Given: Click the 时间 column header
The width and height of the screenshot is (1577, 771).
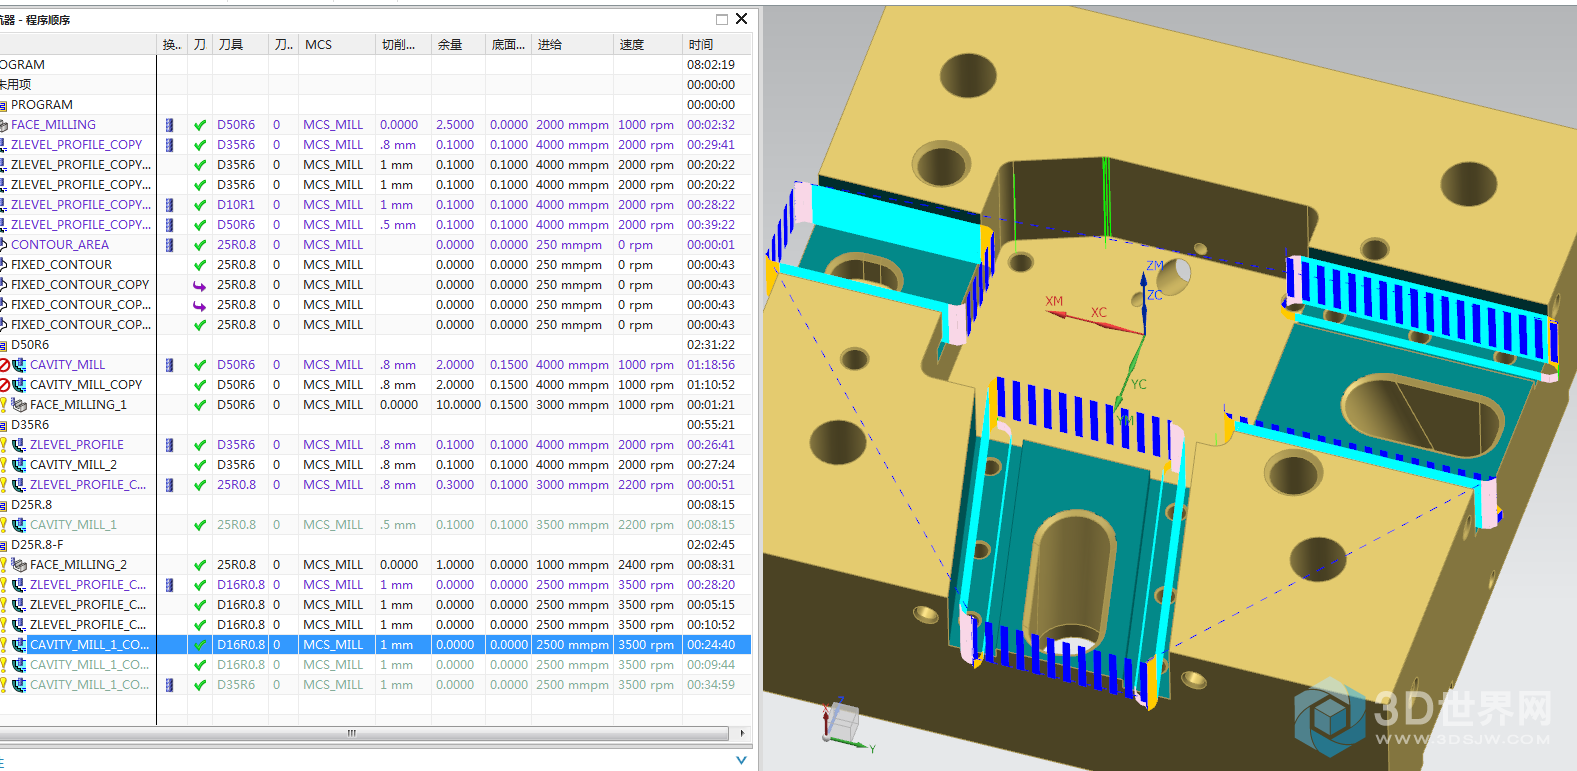Looking at the screenshot, I should [x=717, y=45].
